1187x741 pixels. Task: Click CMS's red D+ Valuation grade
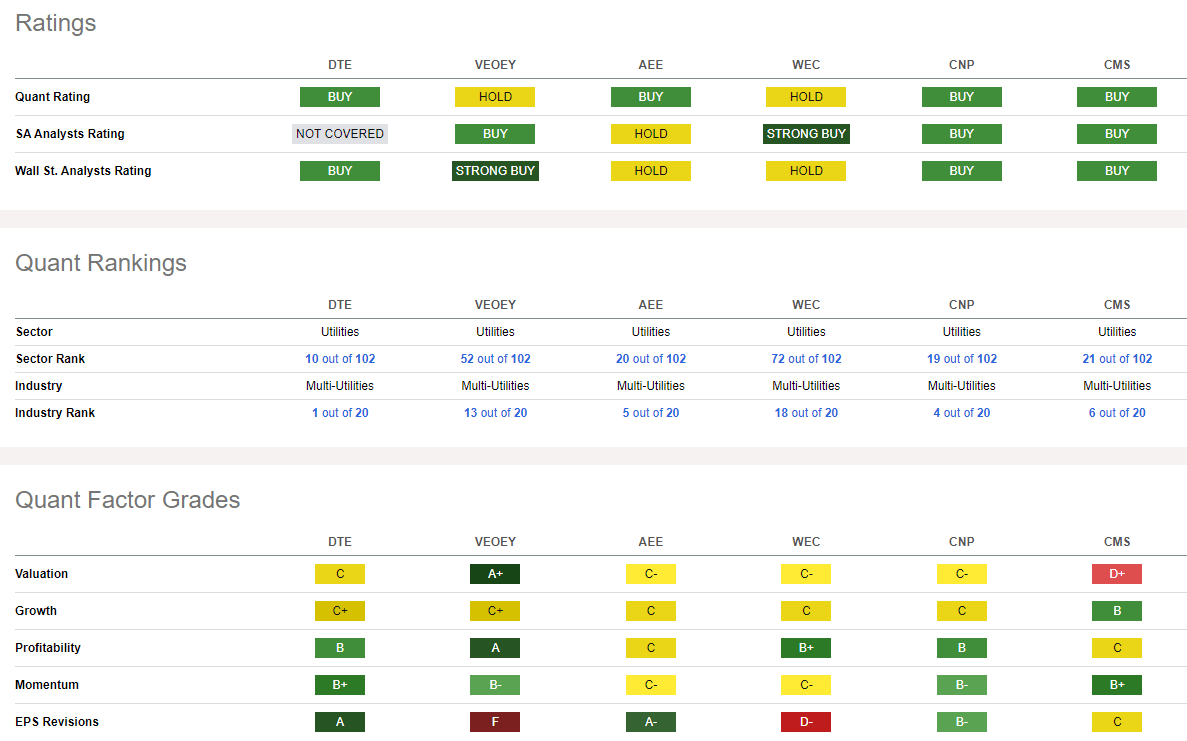tap(1117, 574)
